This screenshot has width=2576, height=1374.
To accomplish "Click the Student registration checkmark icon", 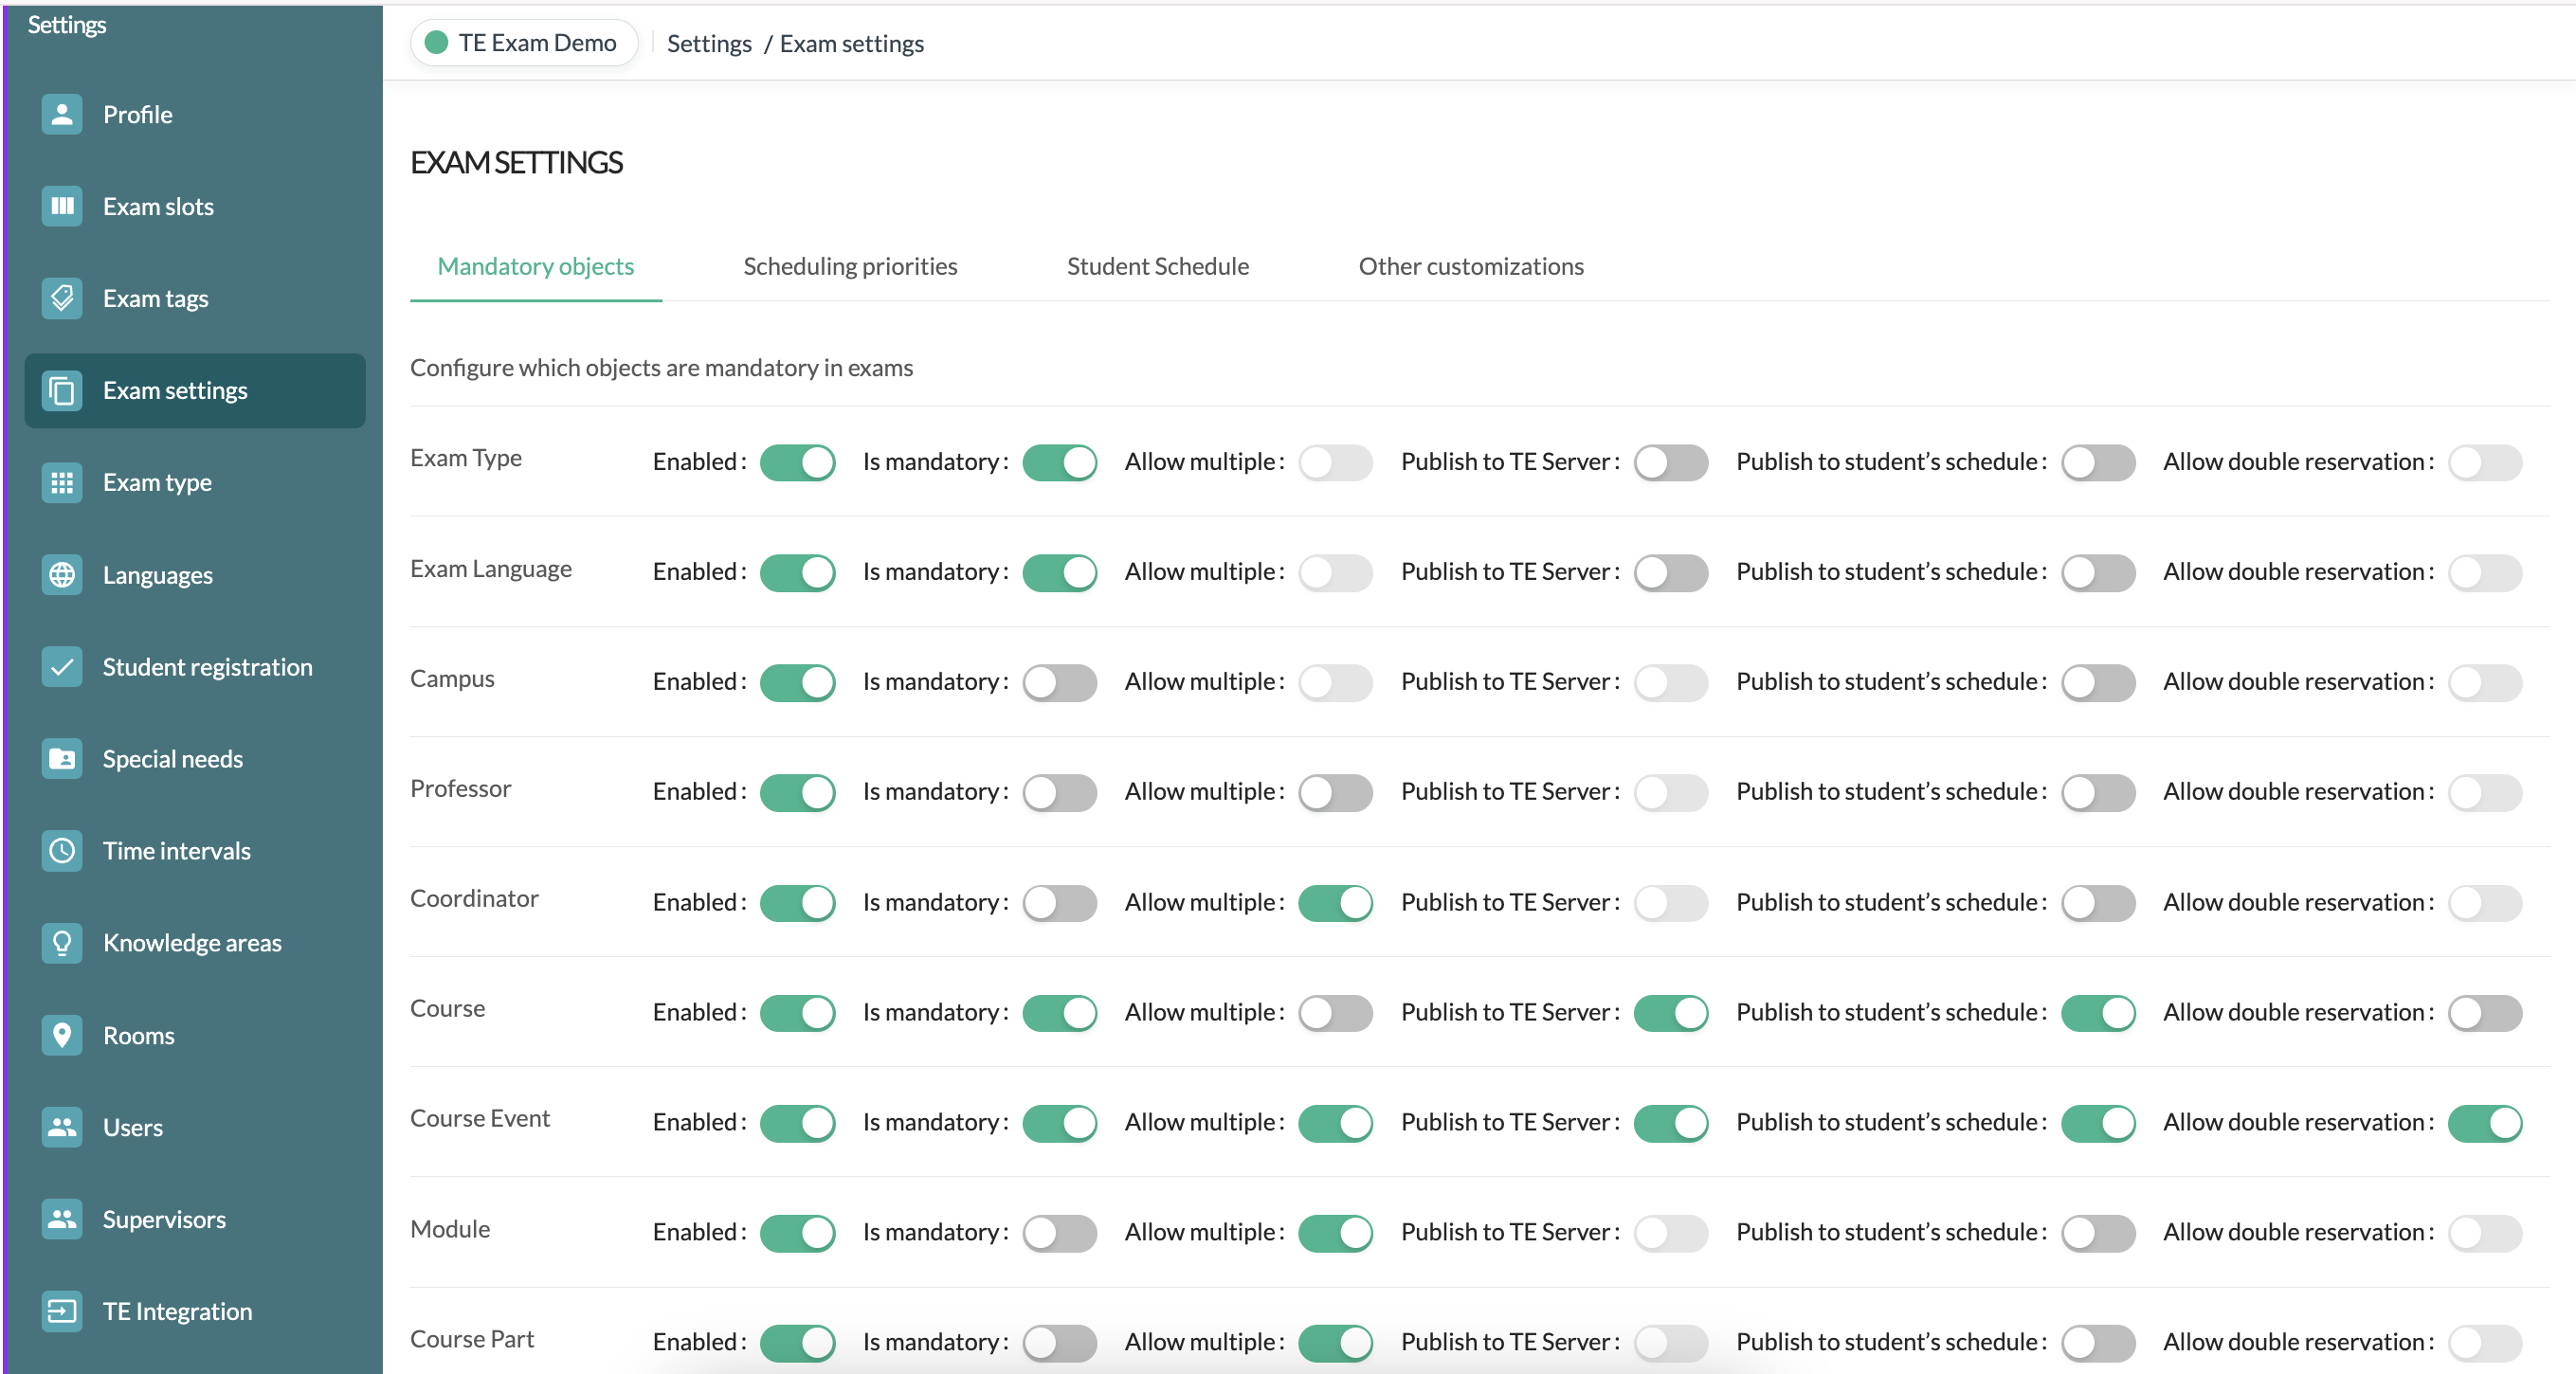I will tap(62, 667).
